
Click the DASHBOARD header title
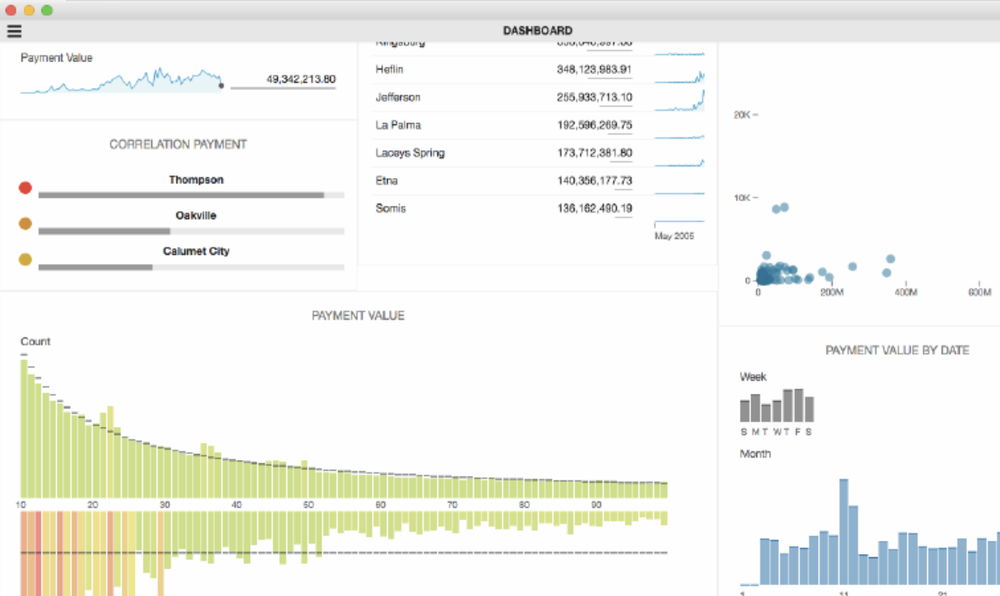538,30
